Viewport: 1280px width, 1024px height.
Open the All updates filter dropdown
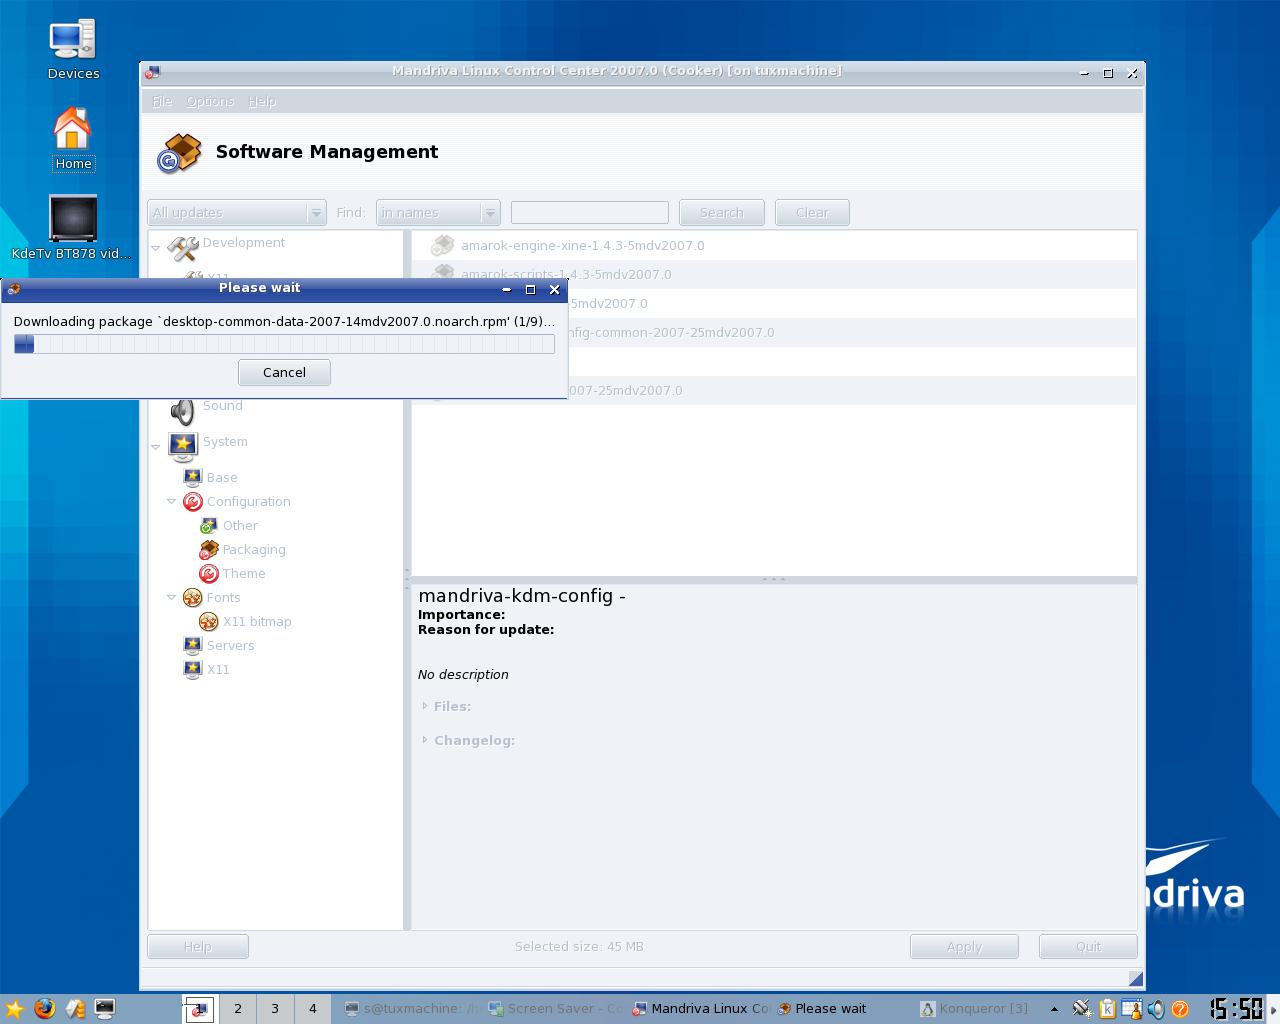point(237,213)
